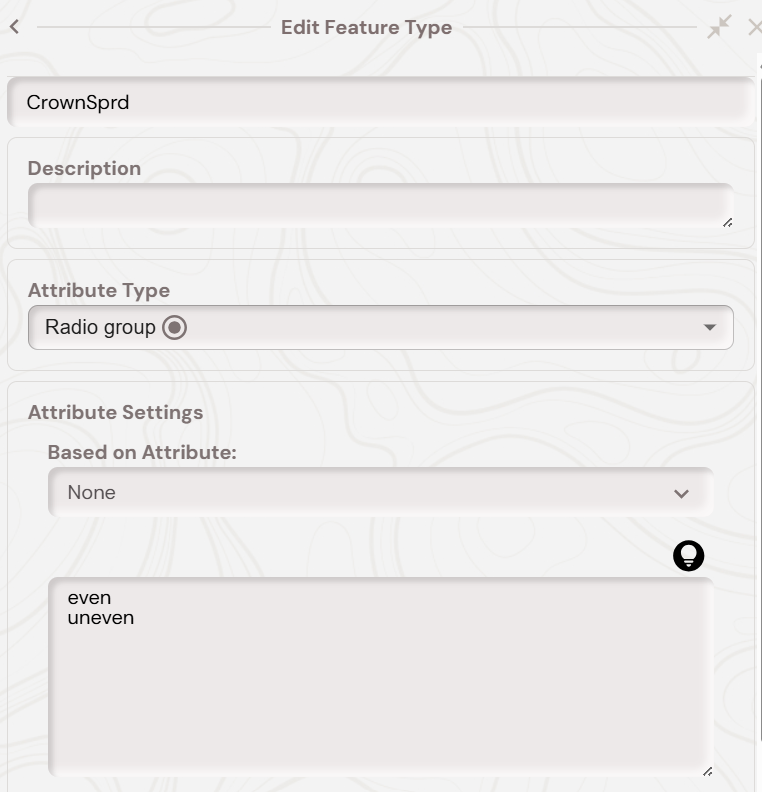Image resolution: width=762 pixels, height=792 pixels.
Task: Close the Edit Feature Type panel
Action: click(754, 27)
